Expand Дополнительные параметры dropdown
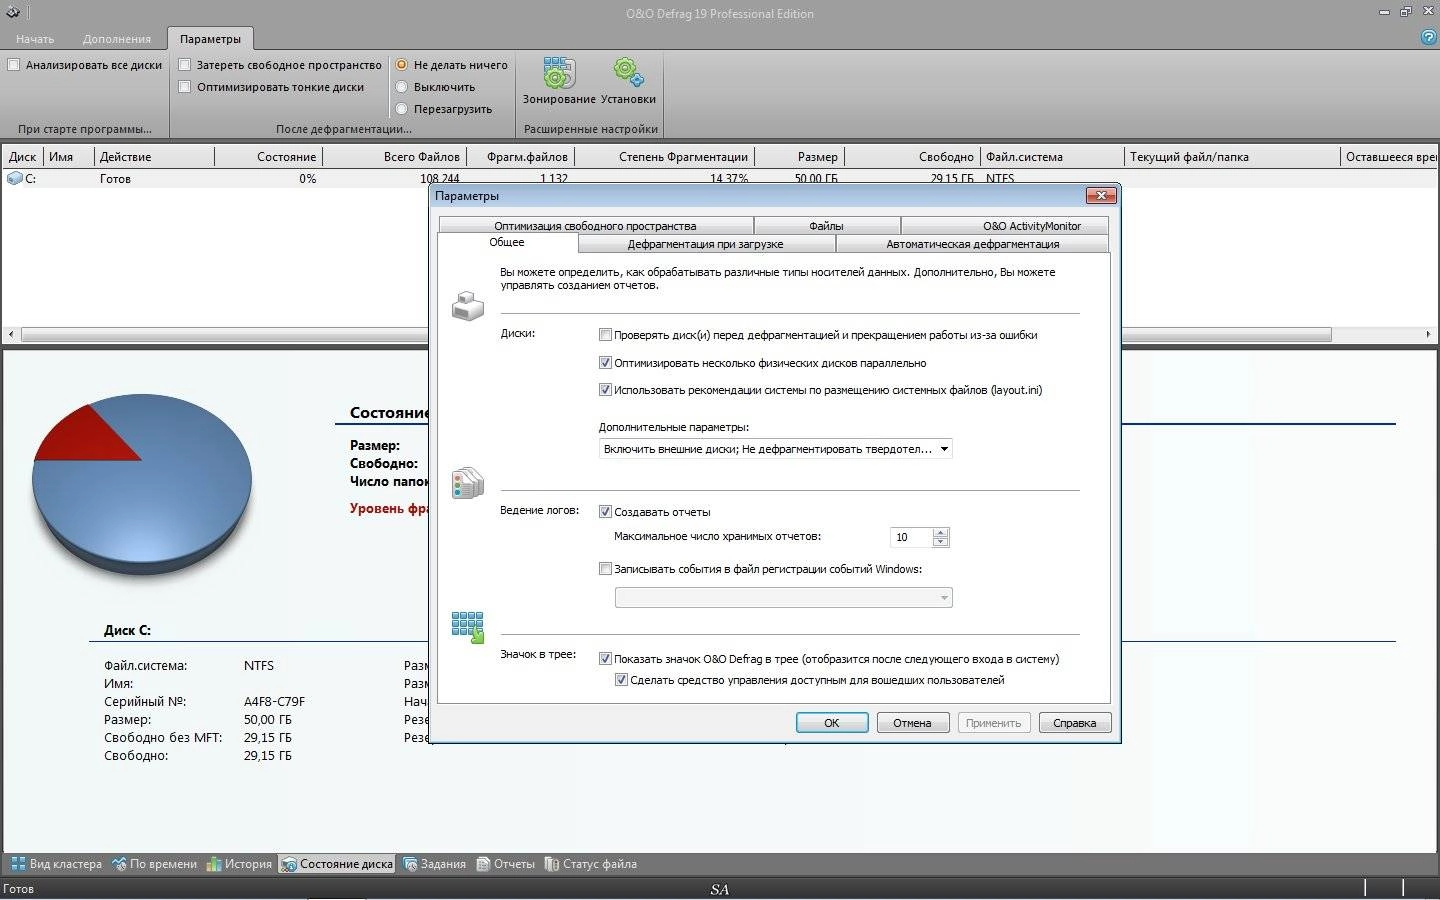 pyautogui.click(x=775, y=449)
